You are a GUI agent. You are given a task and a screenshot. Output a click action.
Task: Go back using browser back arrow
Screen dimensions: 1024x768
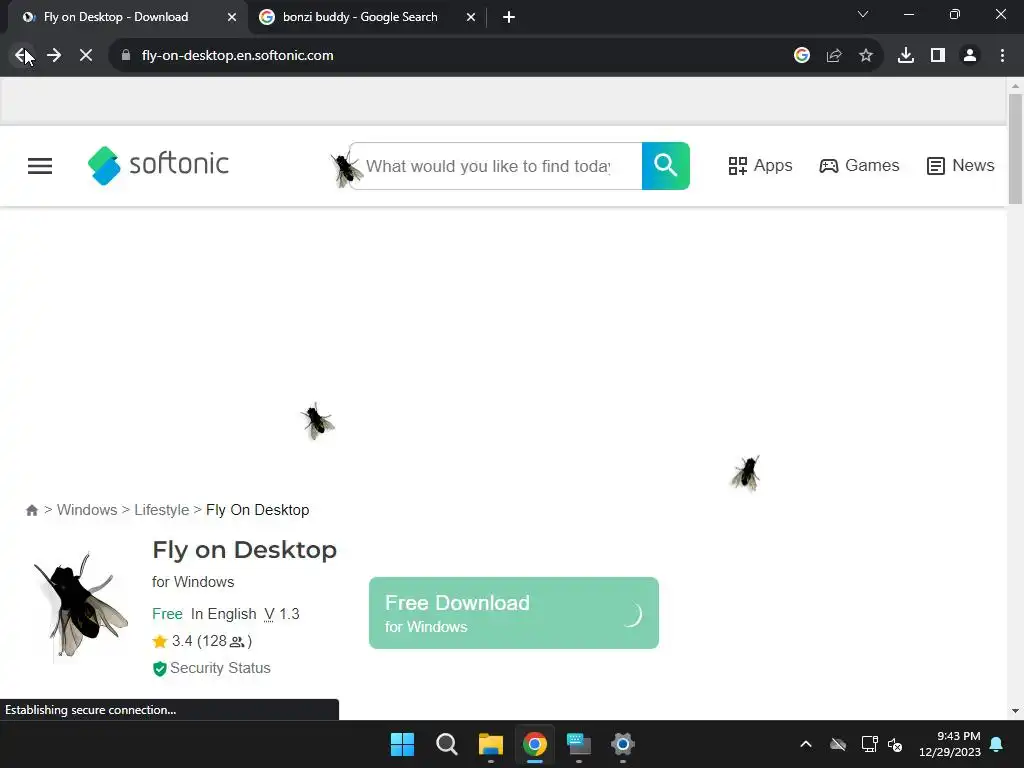(22, 56)
